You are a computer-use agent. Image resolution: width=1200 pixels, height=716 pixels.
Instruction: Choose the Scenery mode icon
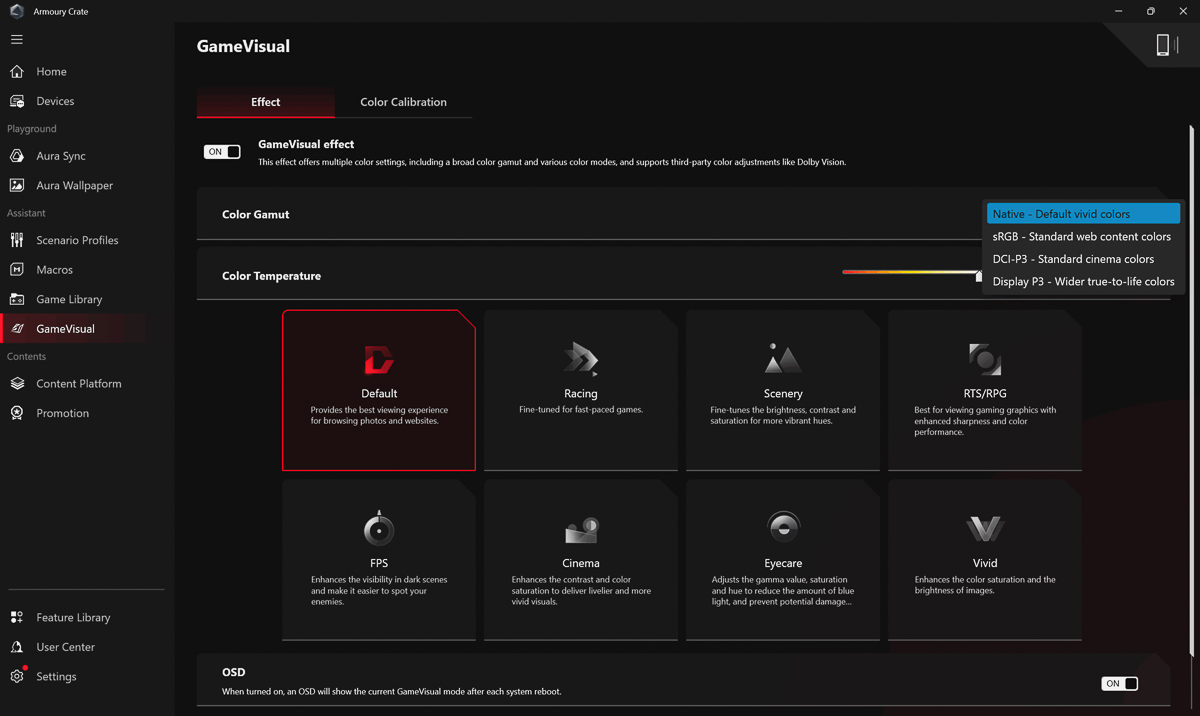783,359
